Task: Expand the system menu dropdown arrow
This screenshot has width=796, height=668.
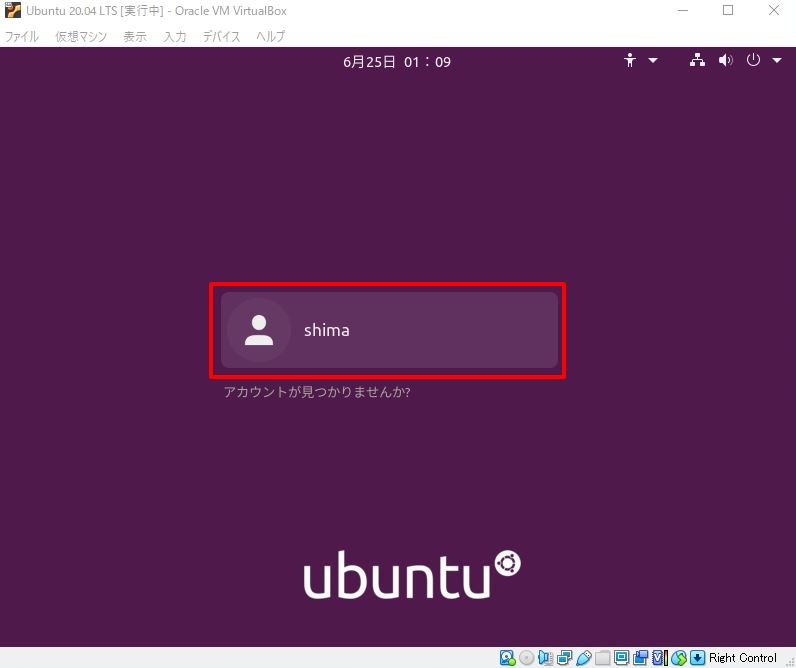Action: pos(777,60)
